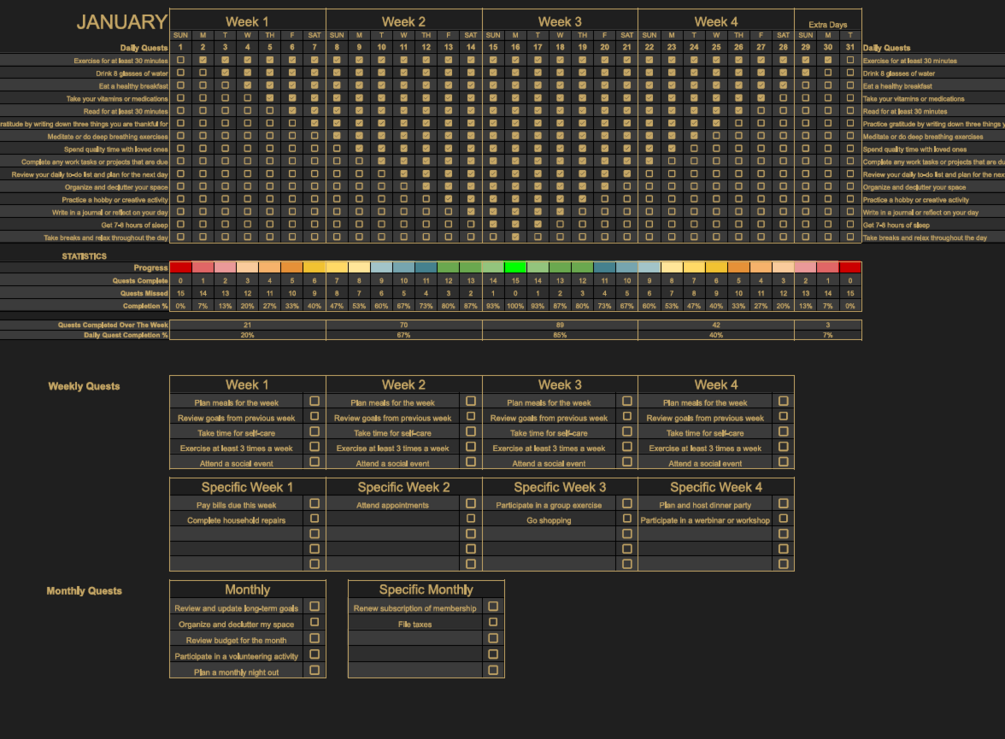This screenshot has height=739, width=1005.
Task: Uncheck day 3 box for 'Drink 8 glasses of water'
Action: pyautogui.click(x=225, y=72)
